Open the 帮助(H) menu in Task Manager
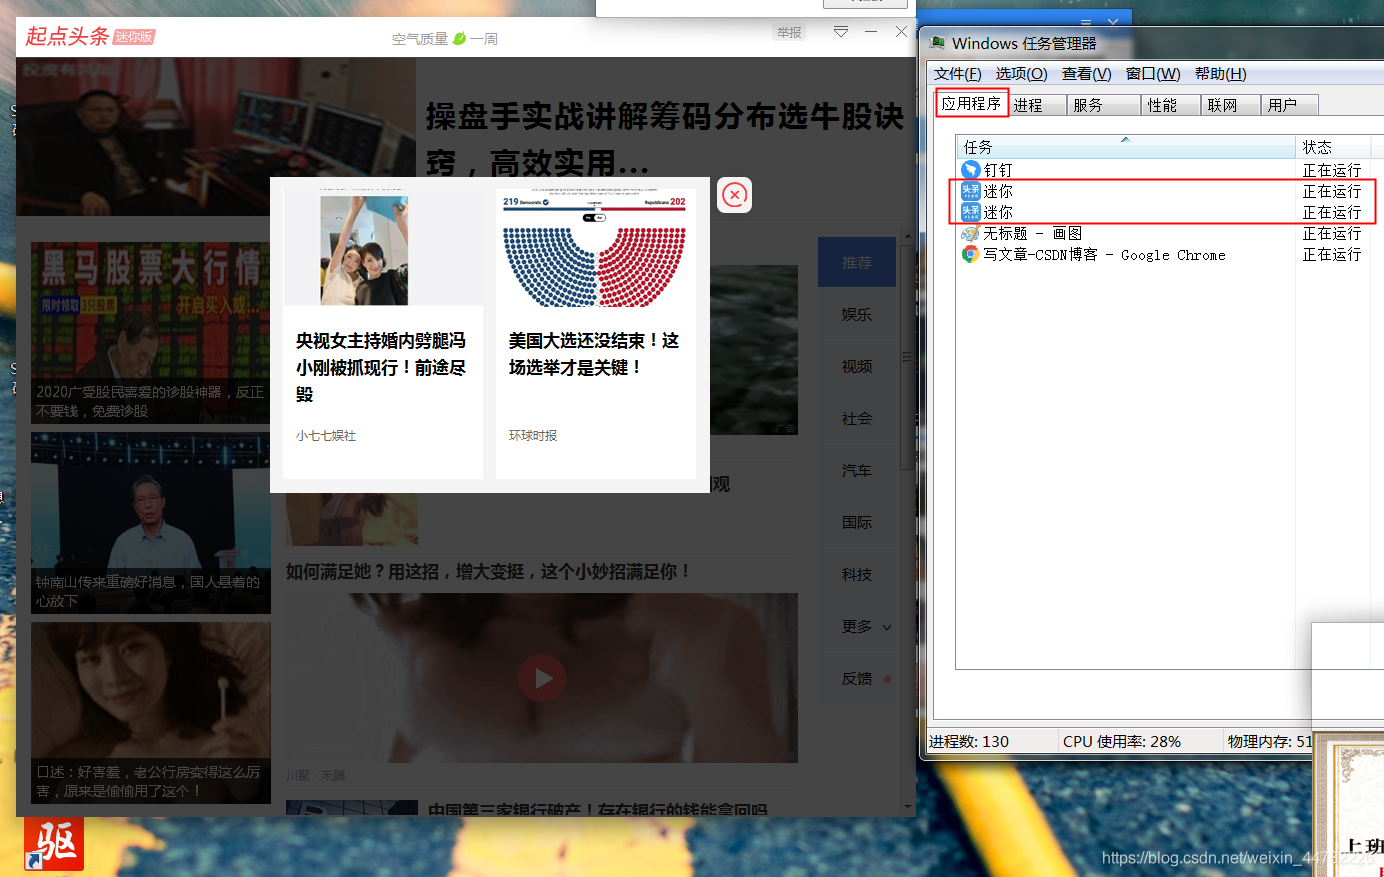 pos(1220,74)
